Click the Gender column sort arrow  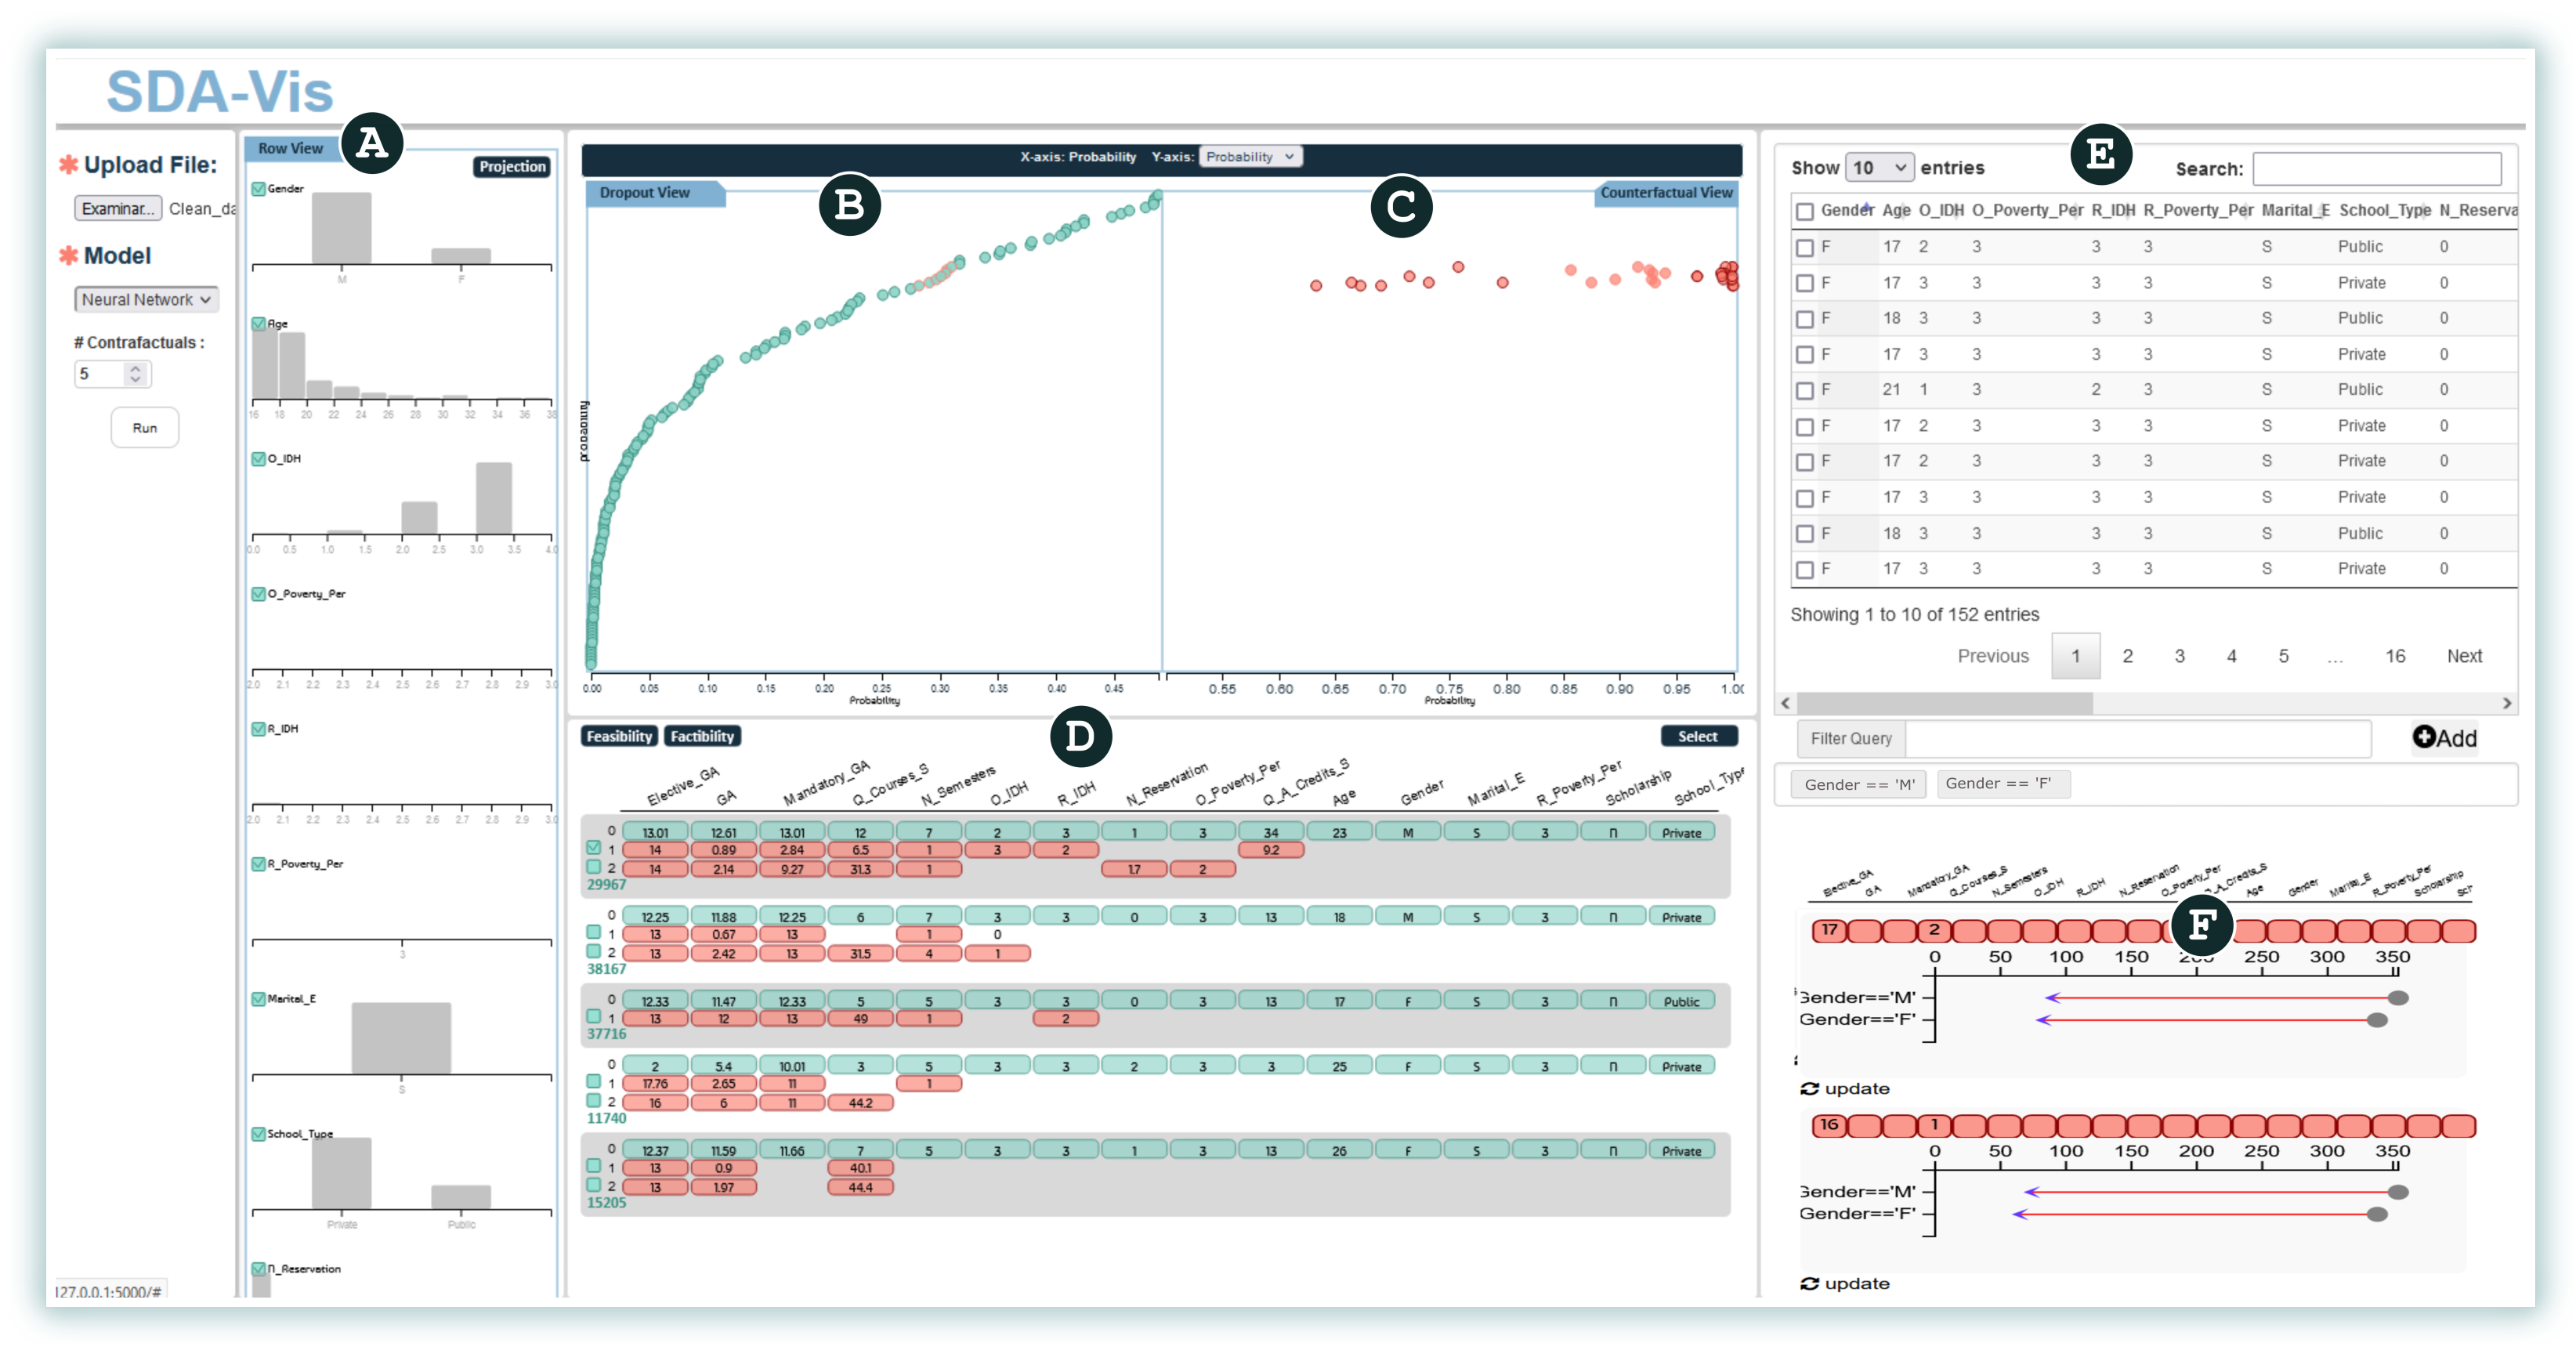[x=1866, y=207]
